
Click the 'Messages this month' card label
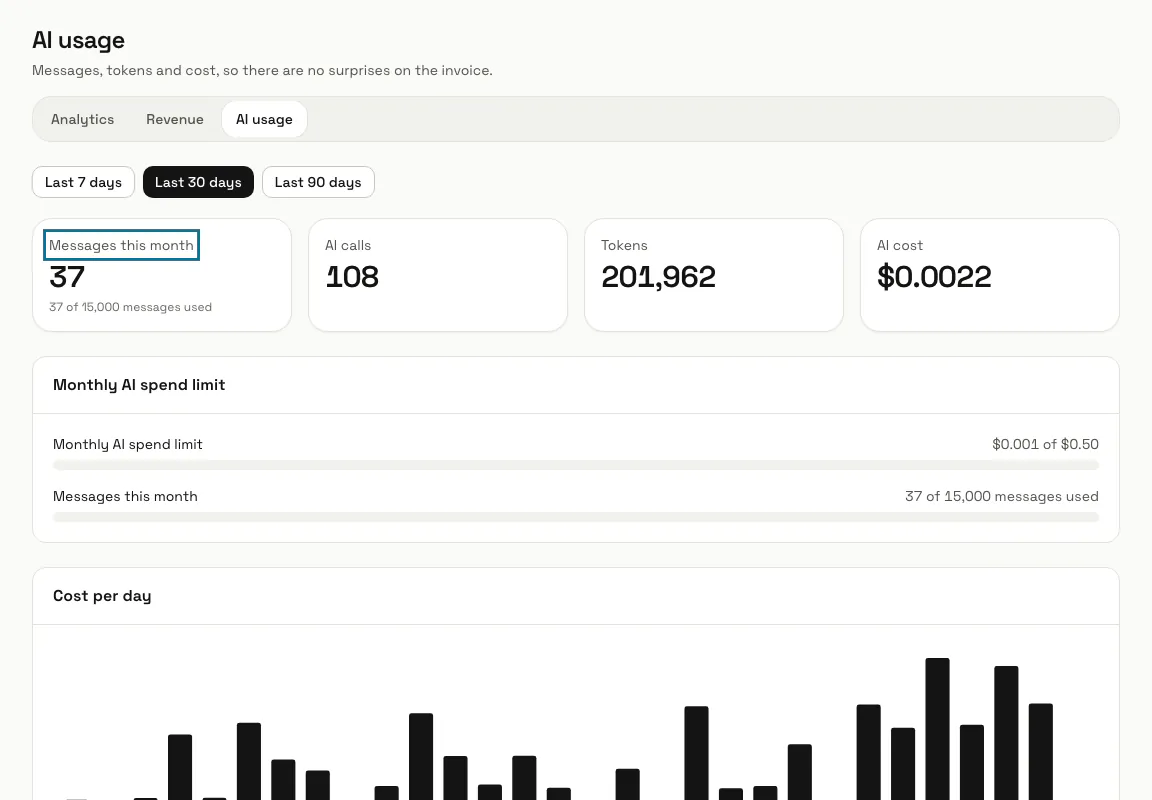pyautogui.click(x=121, y=245)
